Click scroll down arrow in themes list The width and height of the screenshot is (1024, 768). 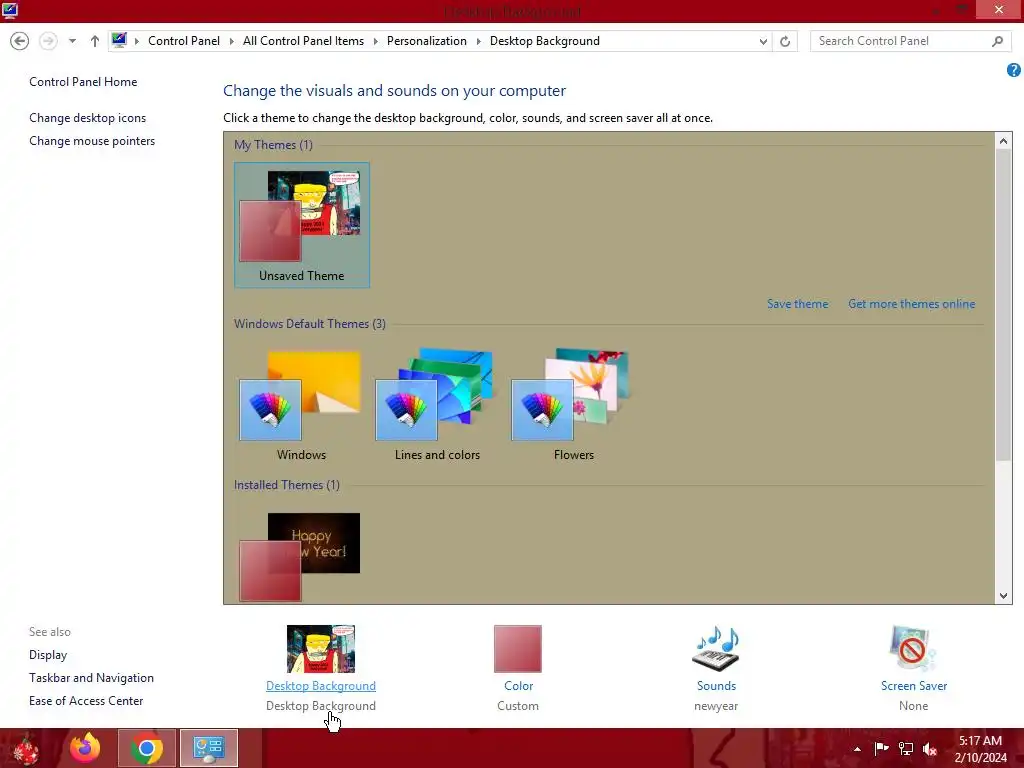[x=1004, y=596]
